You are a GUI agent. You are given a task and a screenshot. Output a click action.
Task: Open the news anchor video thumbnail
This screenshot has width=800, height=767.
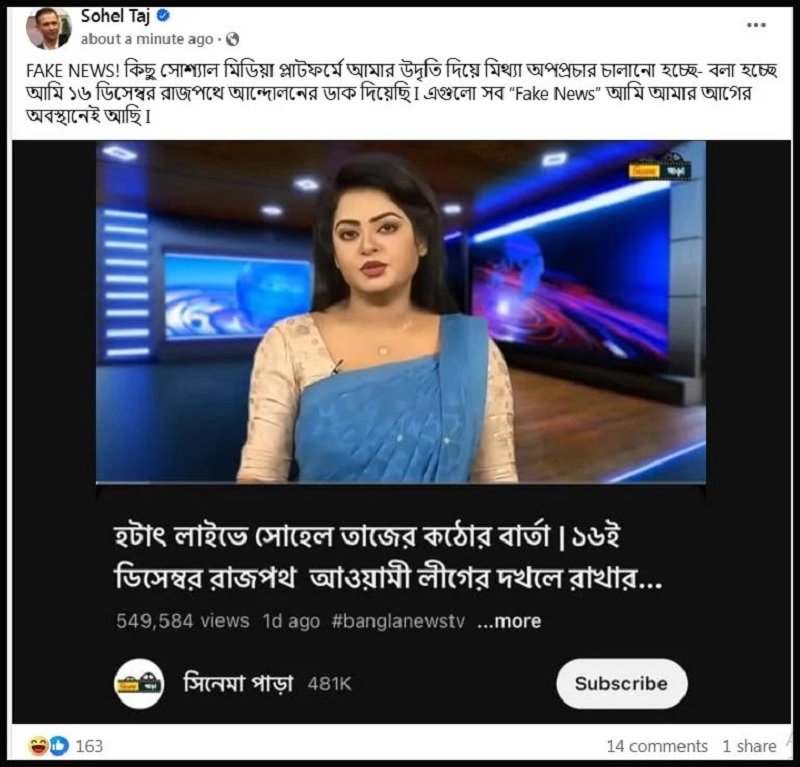click(x=401, y=312)
